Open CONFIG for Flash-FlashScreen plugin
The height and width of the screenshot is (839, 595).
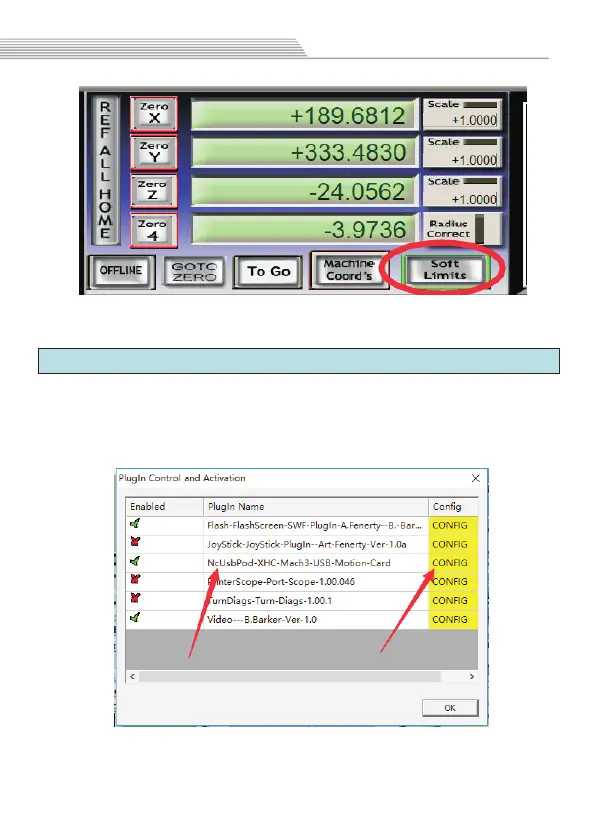click(x=453, y=525)
